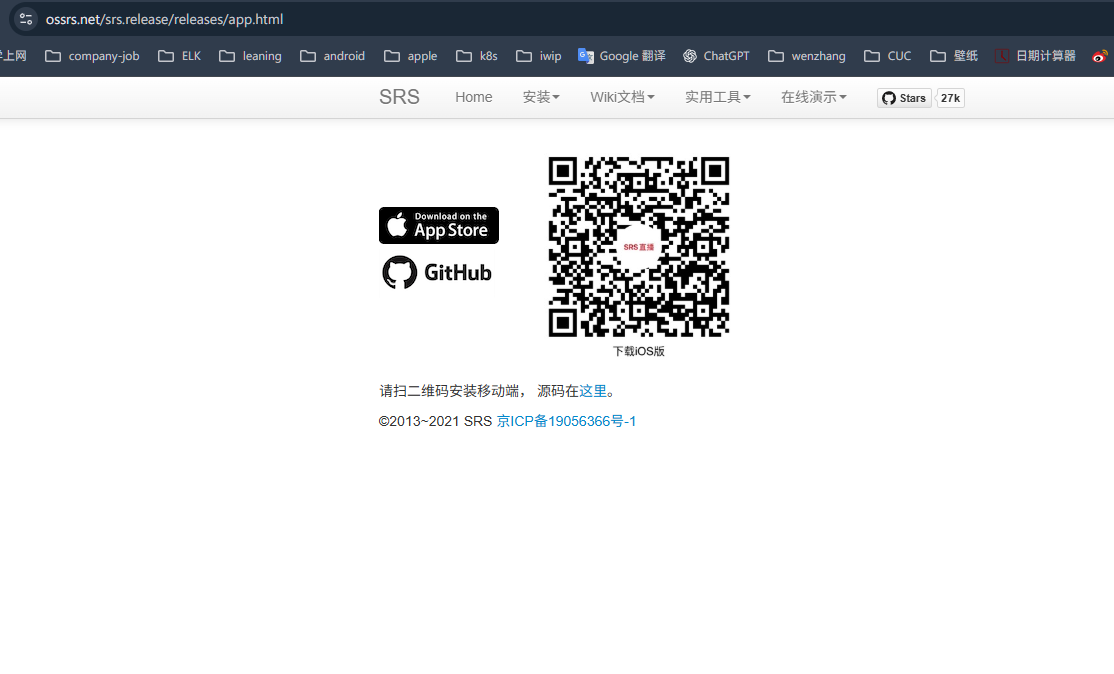Open the 这里 source code link

[593, 391]
